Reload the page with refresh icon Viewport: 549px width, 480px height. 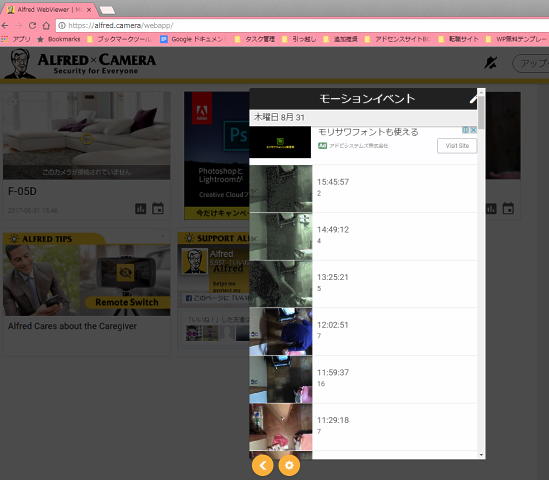point(32,26)
